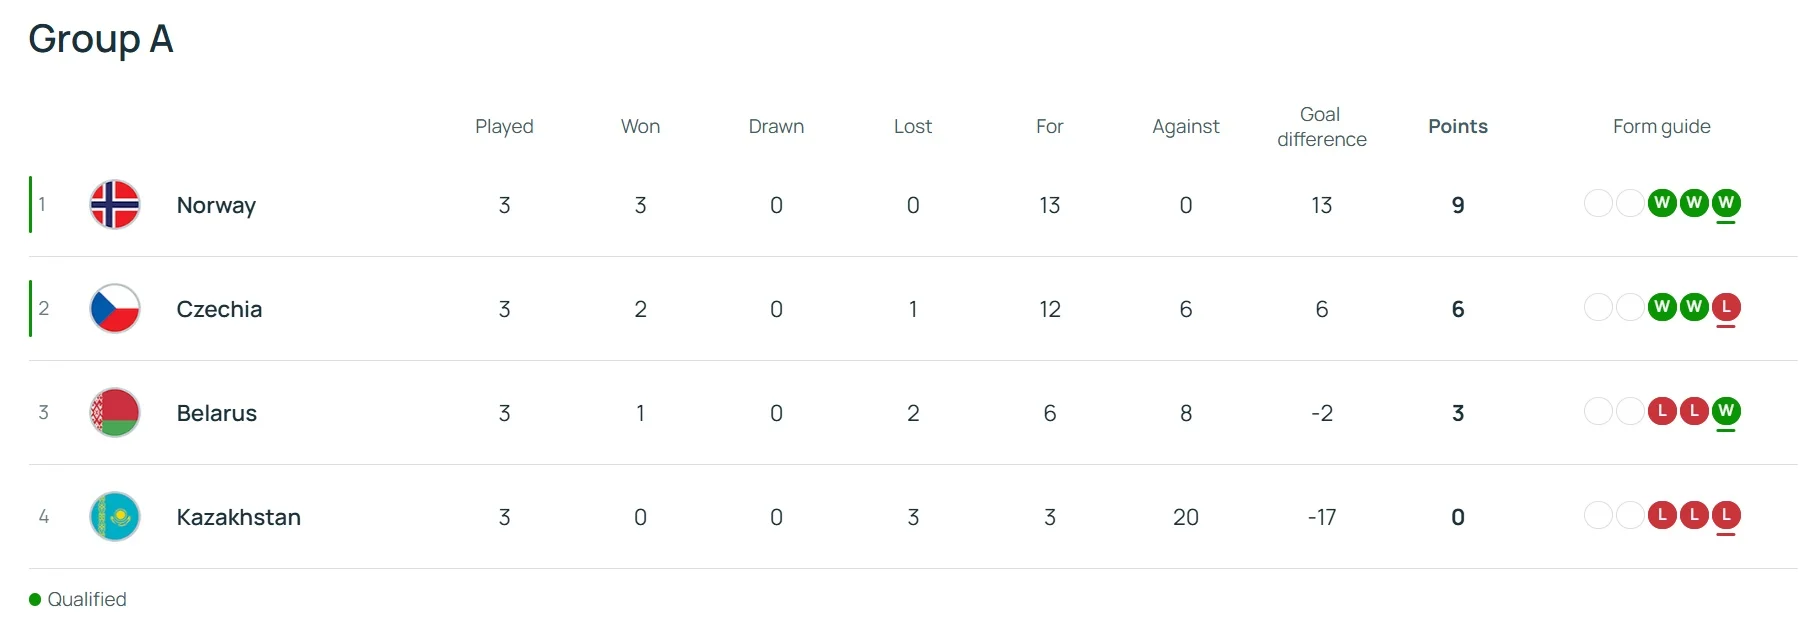Viewport: 1815px width, 624px height.
Task: Click Czechia's latest underlined L form badge
Action: click(x=1725, y=307)
